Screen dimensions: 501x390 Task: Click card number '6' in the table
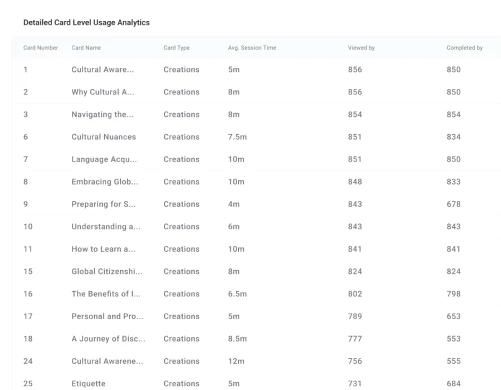coord(26,137)
